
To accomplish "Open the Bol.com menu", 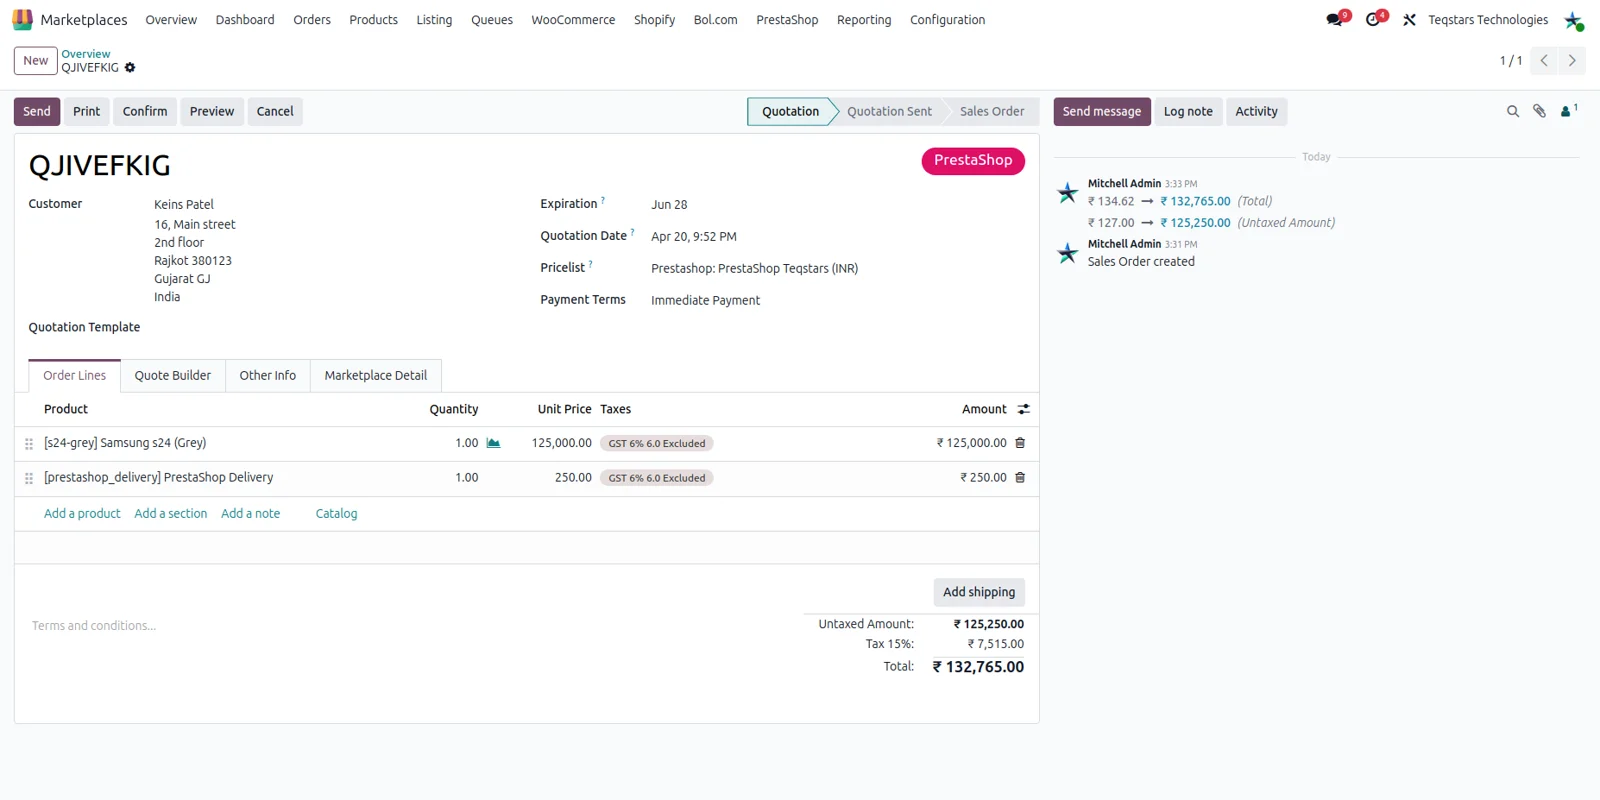I will (x=716, y=20).
